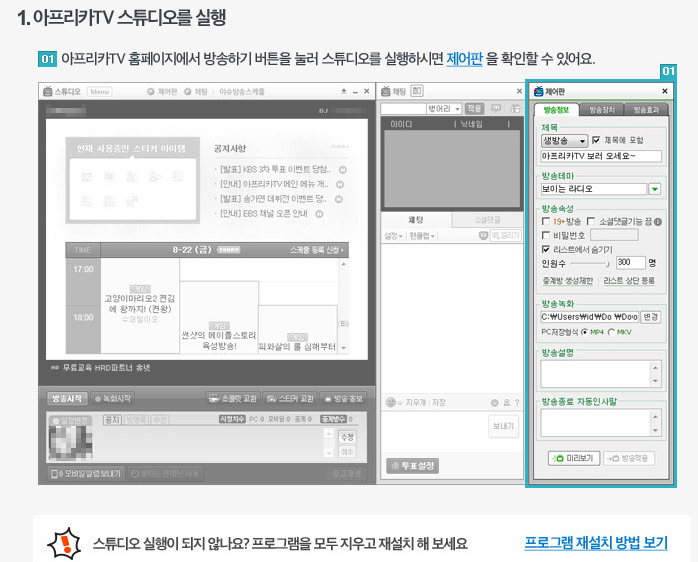Viewport: 698px width, 562px height.
Task: Enable the 소셜댓글기능 끔 checkbox
Action: click(591, 221)
